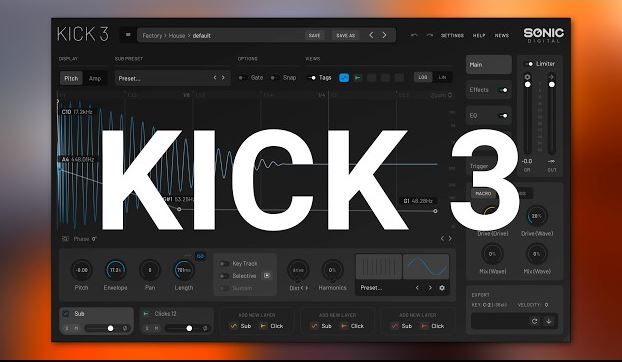622x362 pixels.
Task: Select the green click flag view icon
Action: coord(357,78)
